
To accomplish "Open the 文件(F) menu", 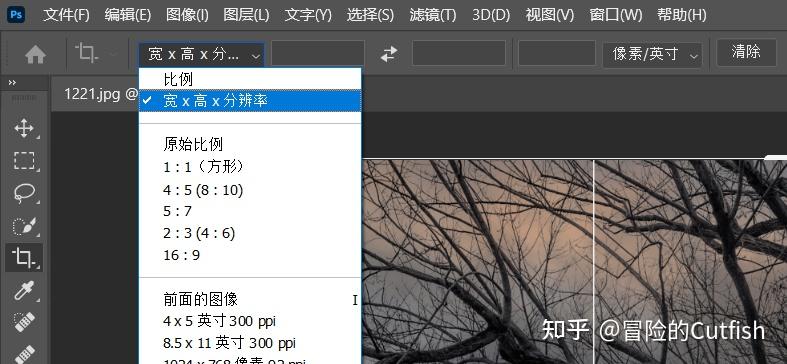I will [66, 15].
